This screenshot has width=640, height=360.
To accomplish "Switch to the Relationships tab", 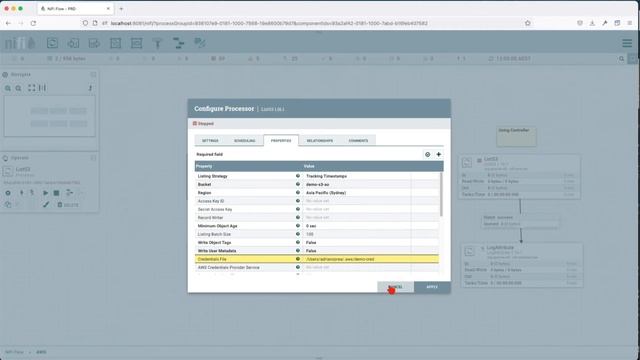I will (x=320, y=140).
